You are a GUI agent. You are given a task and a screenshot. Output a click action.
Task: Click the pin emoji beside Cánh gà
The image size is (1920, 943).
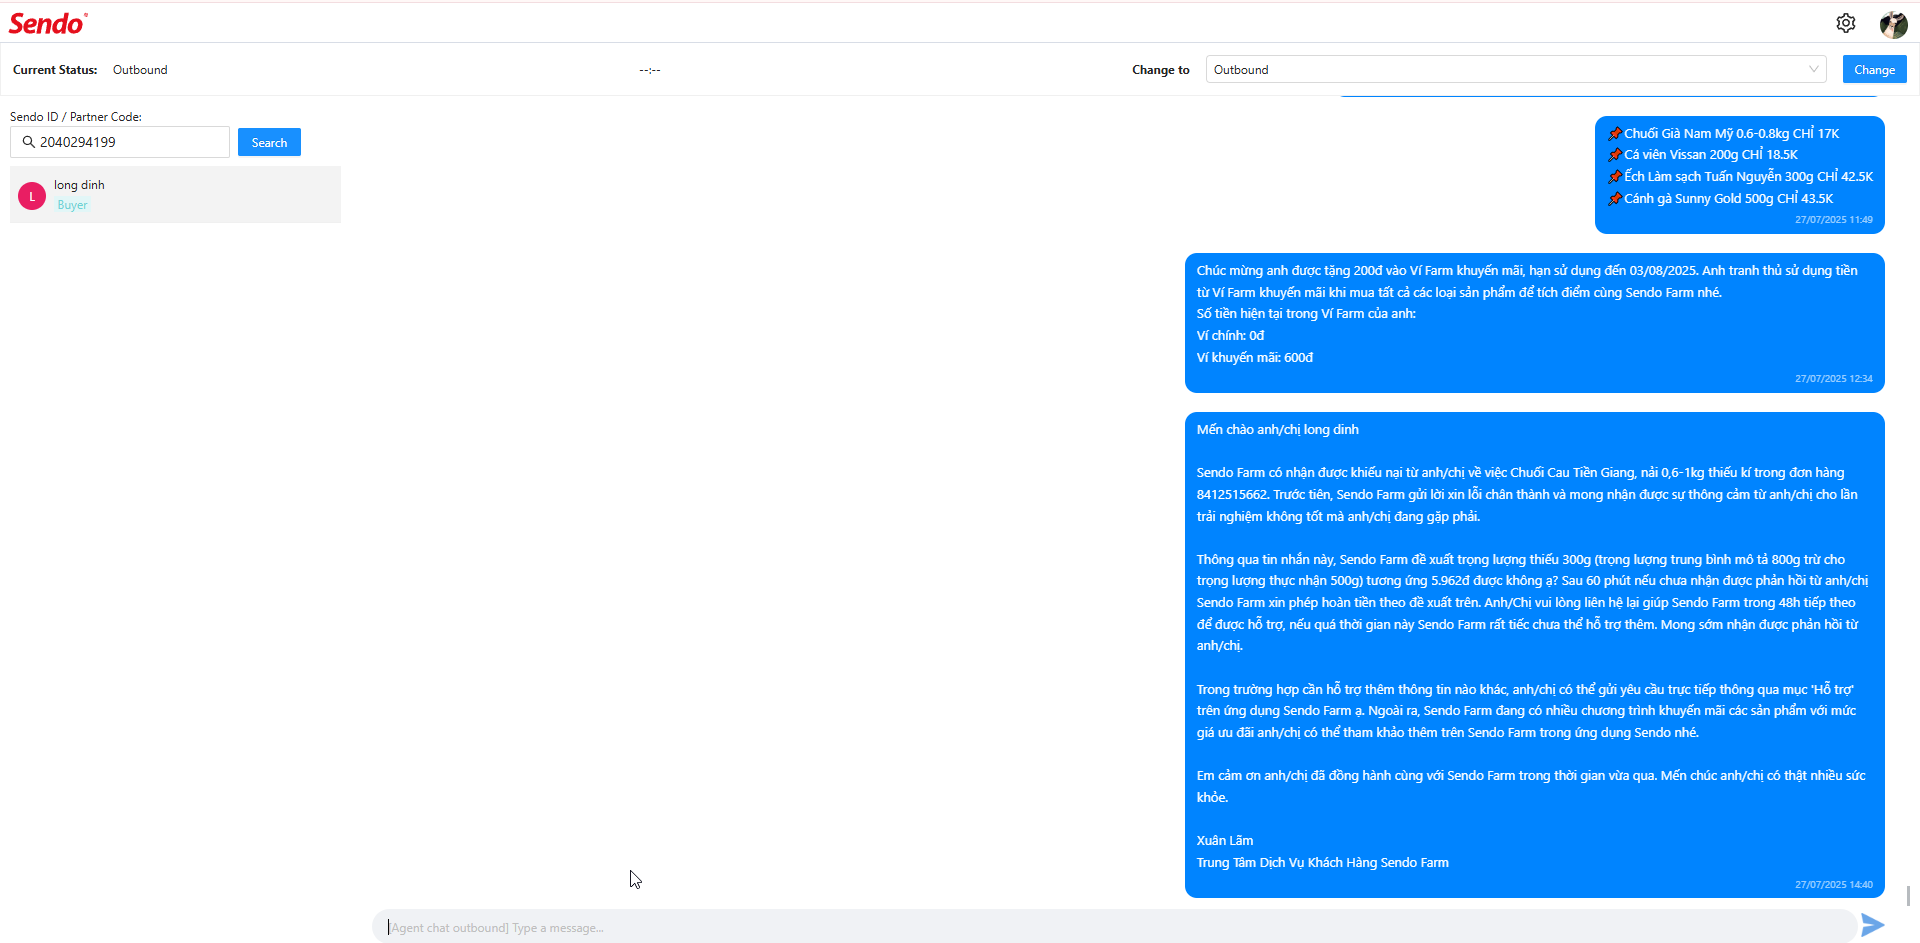tap(1614, 198)
